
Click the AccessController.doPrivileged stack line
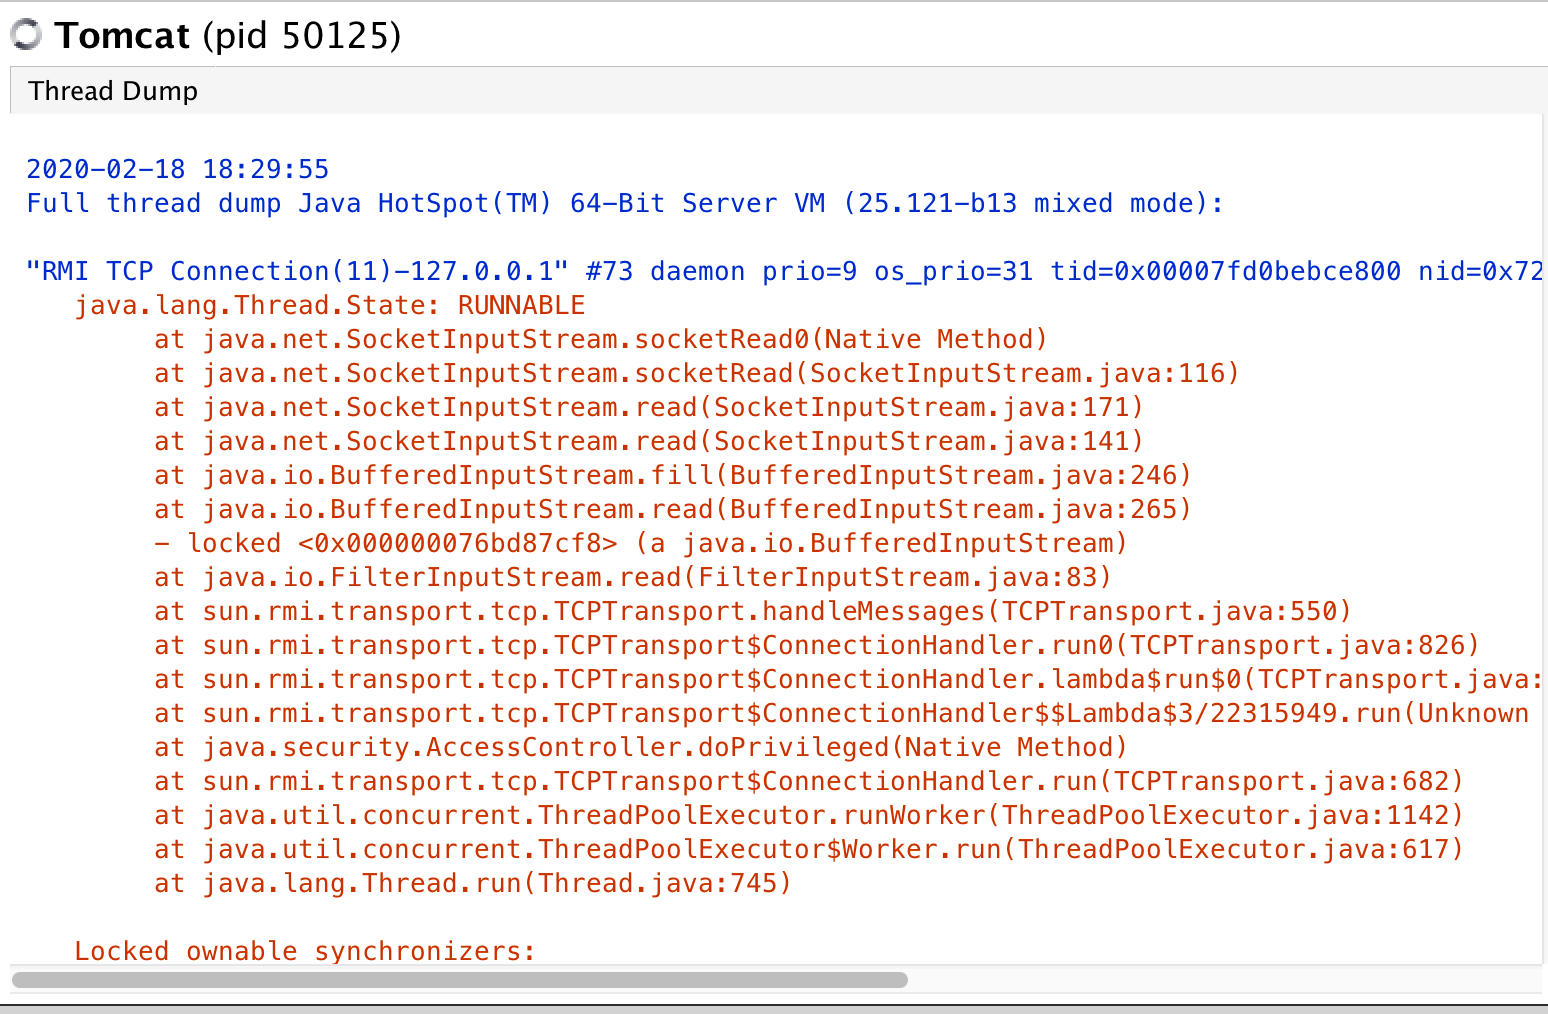coord(641,747)
